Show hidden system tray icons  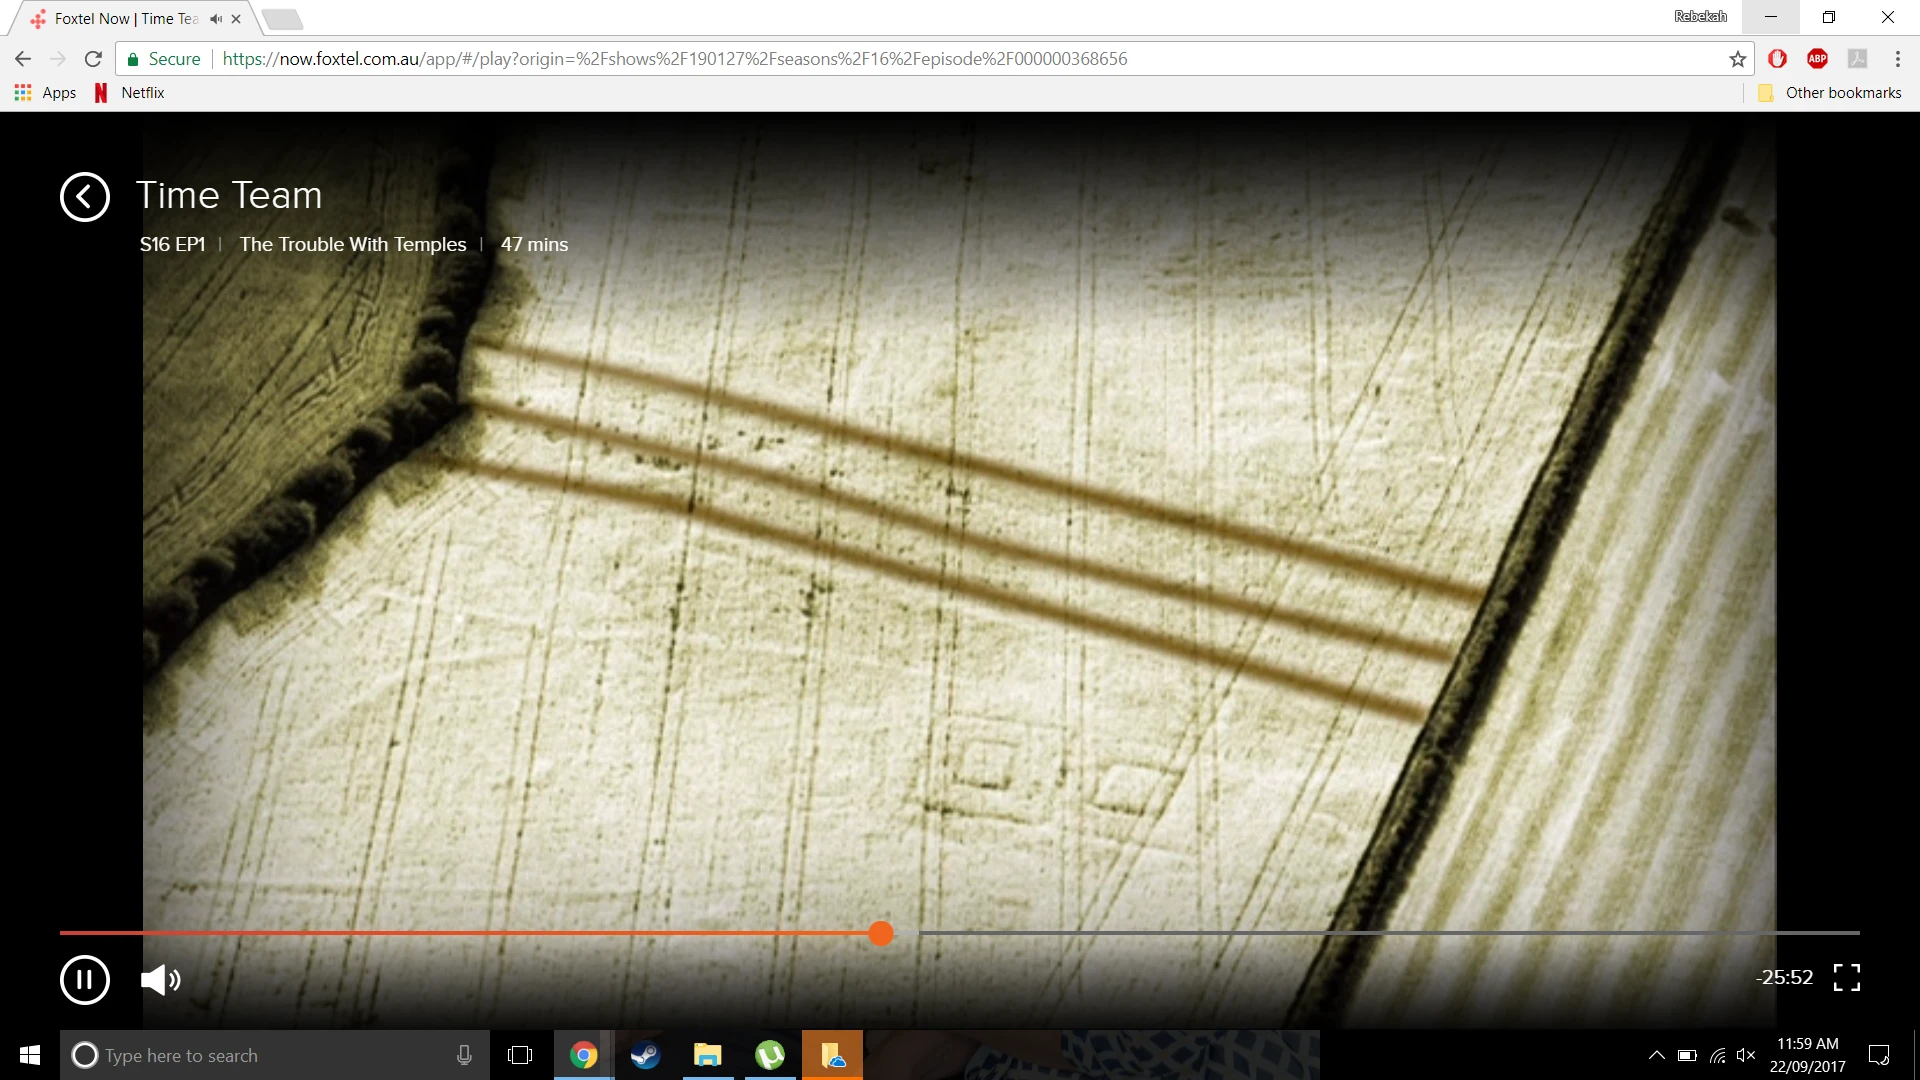coord(1656,1055)
